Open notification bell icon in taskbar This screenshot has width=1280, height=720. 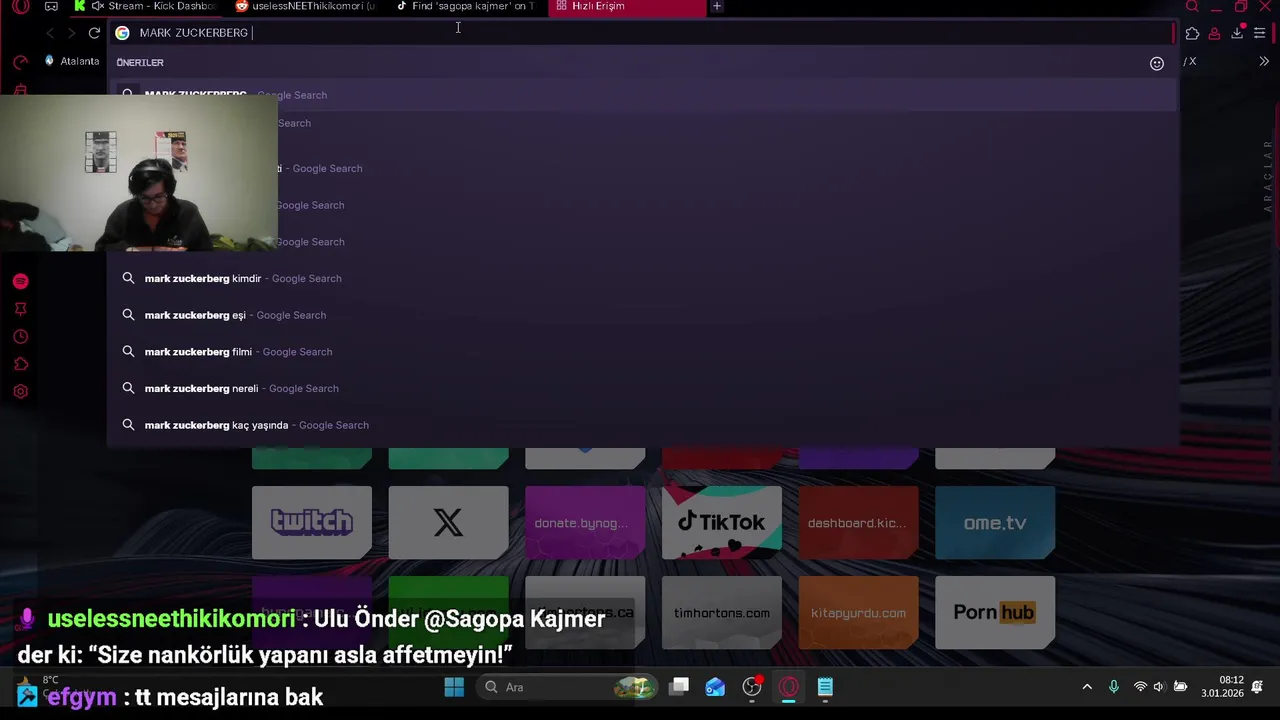(1258, 687)
